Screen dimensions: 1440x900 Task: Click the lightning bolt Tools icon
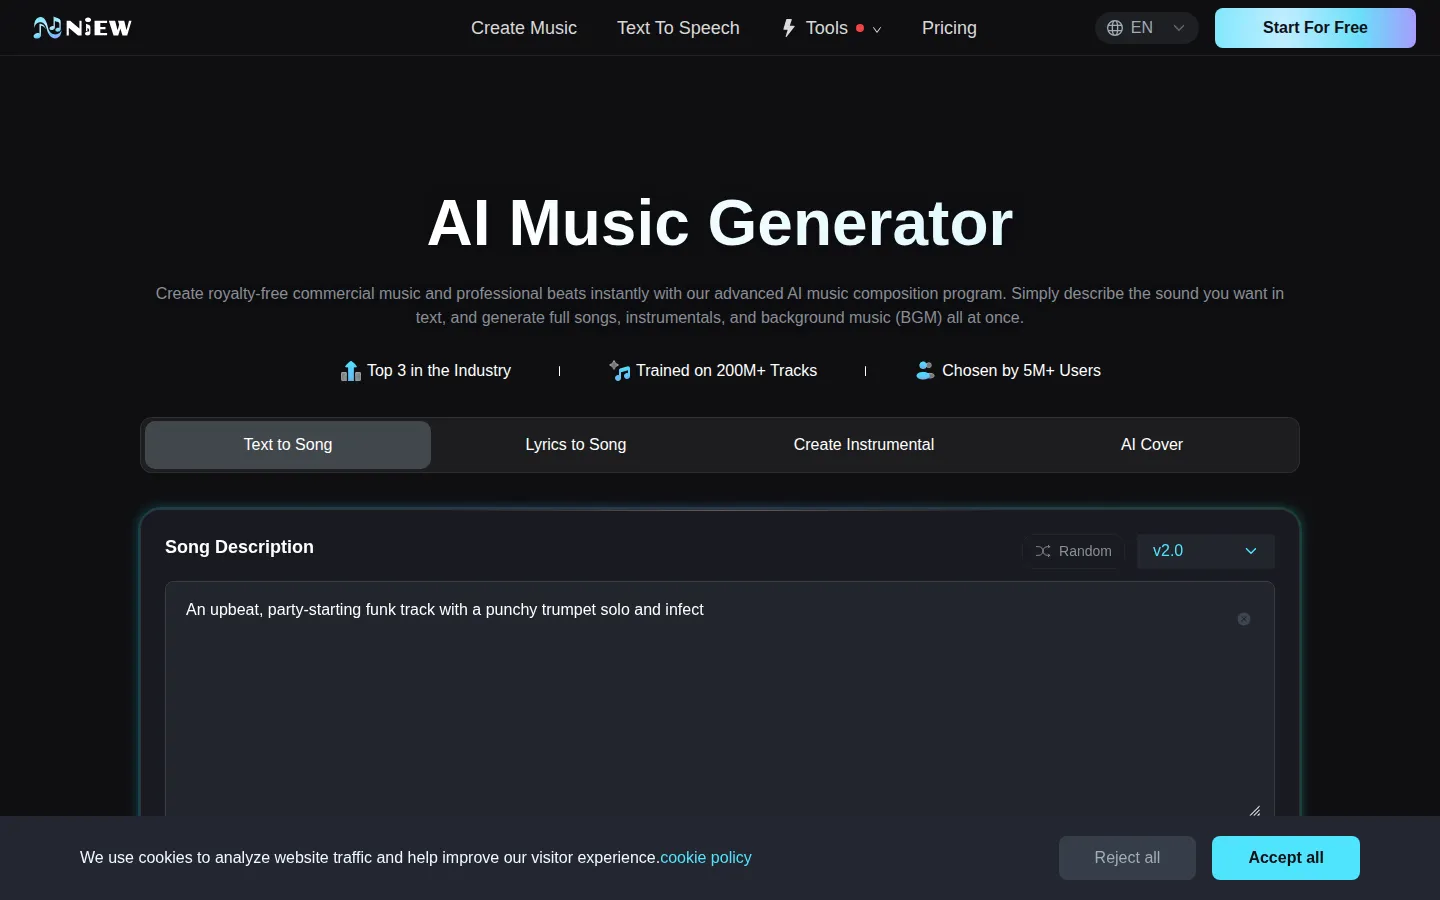[x=789, y=28]
